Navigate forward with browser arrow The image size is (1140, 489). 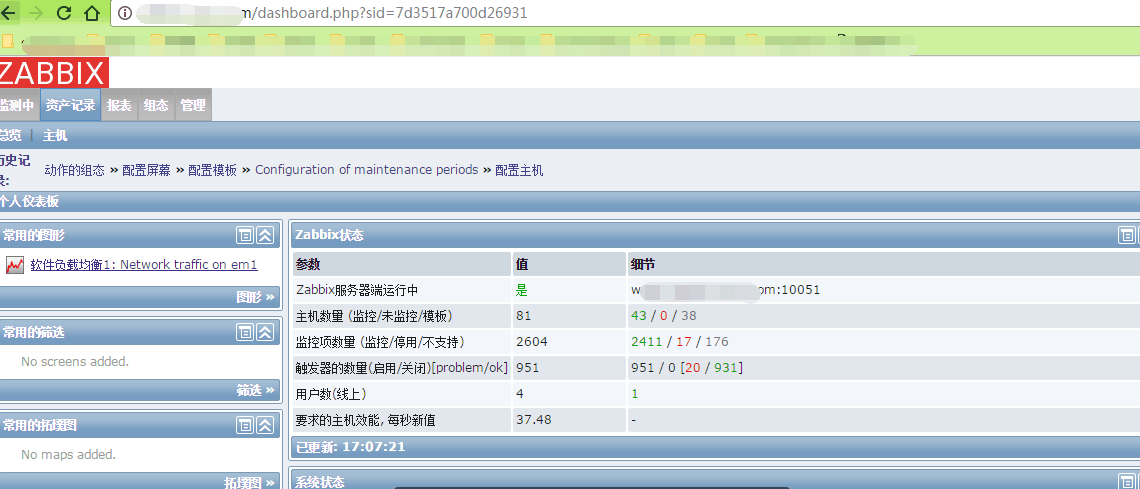[36, 12]
